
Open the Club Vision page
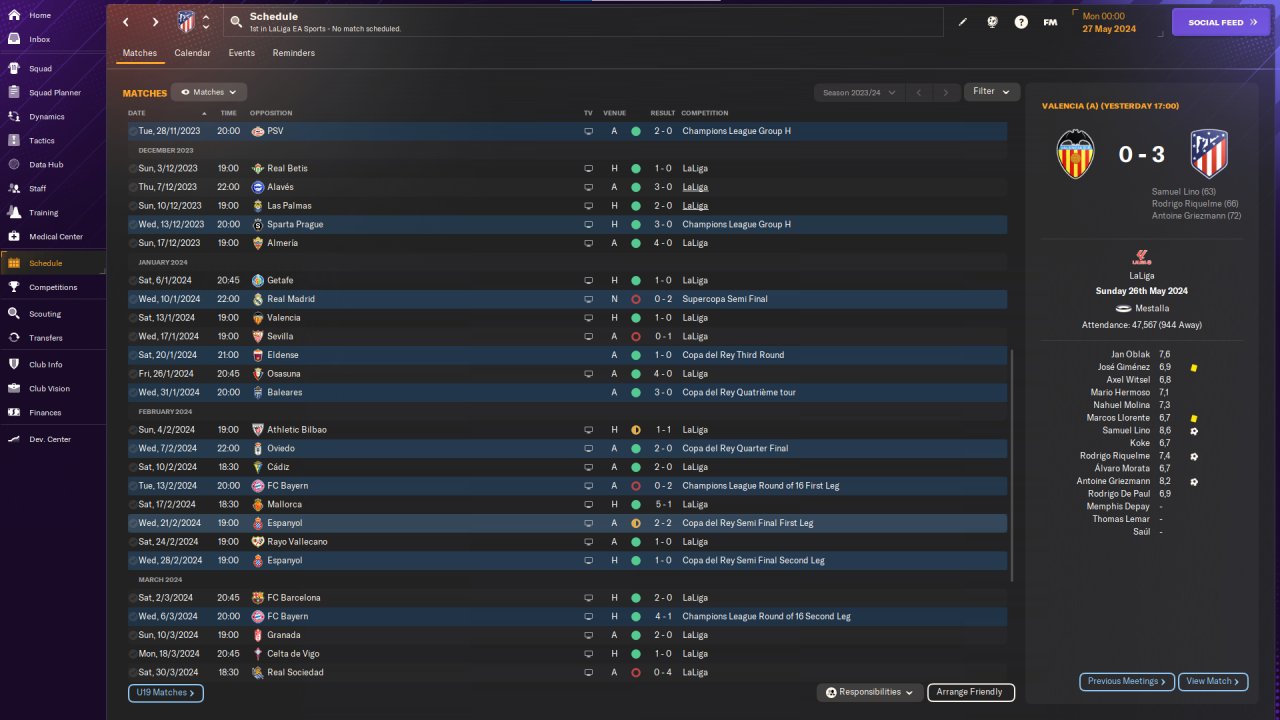pyautogui.click(x=49, y=389)
